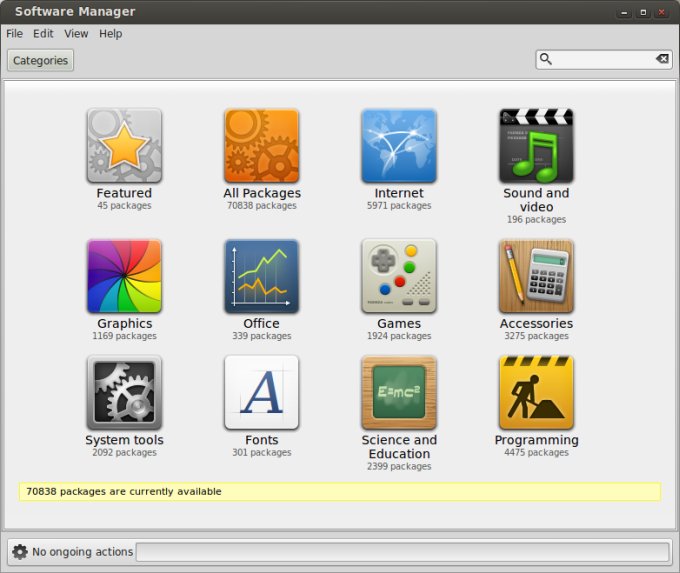Image resolution: width=680 pixels, height=573 pixels.
Task: Open the Featured category star icon
Action: [124, 146]
